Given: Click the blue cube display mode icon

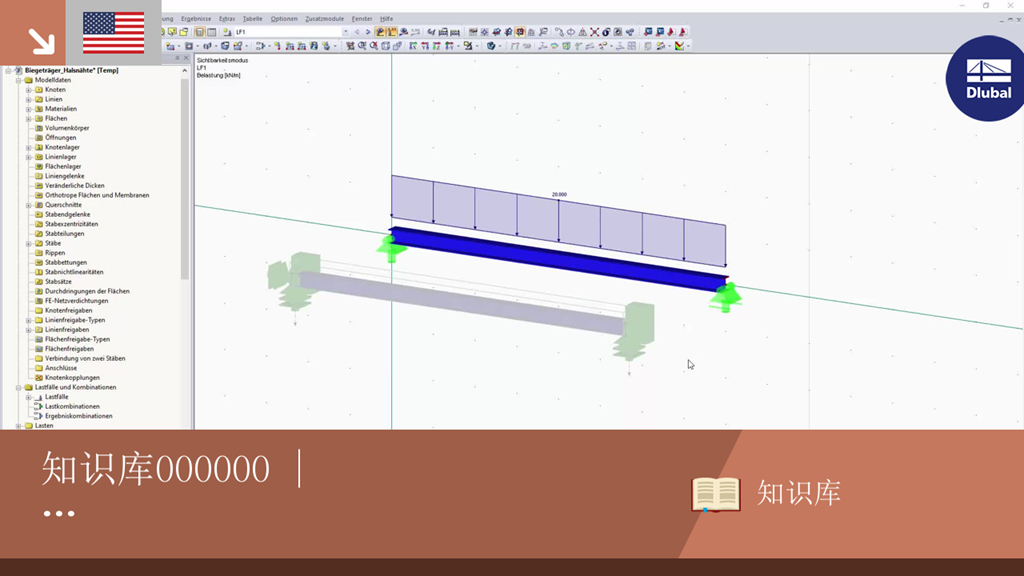Looking at the screenshot, I should (490, 46).
